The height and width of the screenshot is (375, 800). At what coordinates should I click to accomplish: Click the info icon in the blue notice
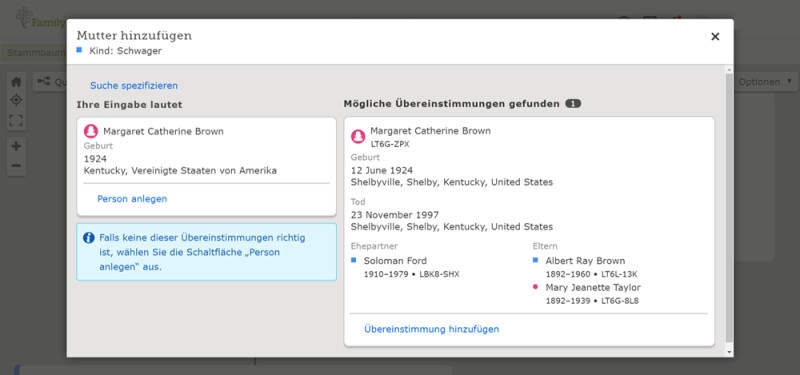coord(89,238)
